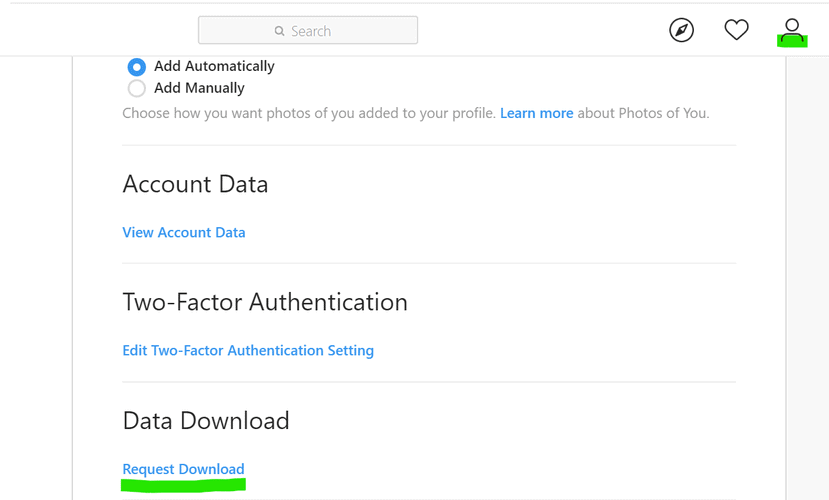Focus the Search input field
The height and width of the screenshot is (500, 829).
(308, 30)
